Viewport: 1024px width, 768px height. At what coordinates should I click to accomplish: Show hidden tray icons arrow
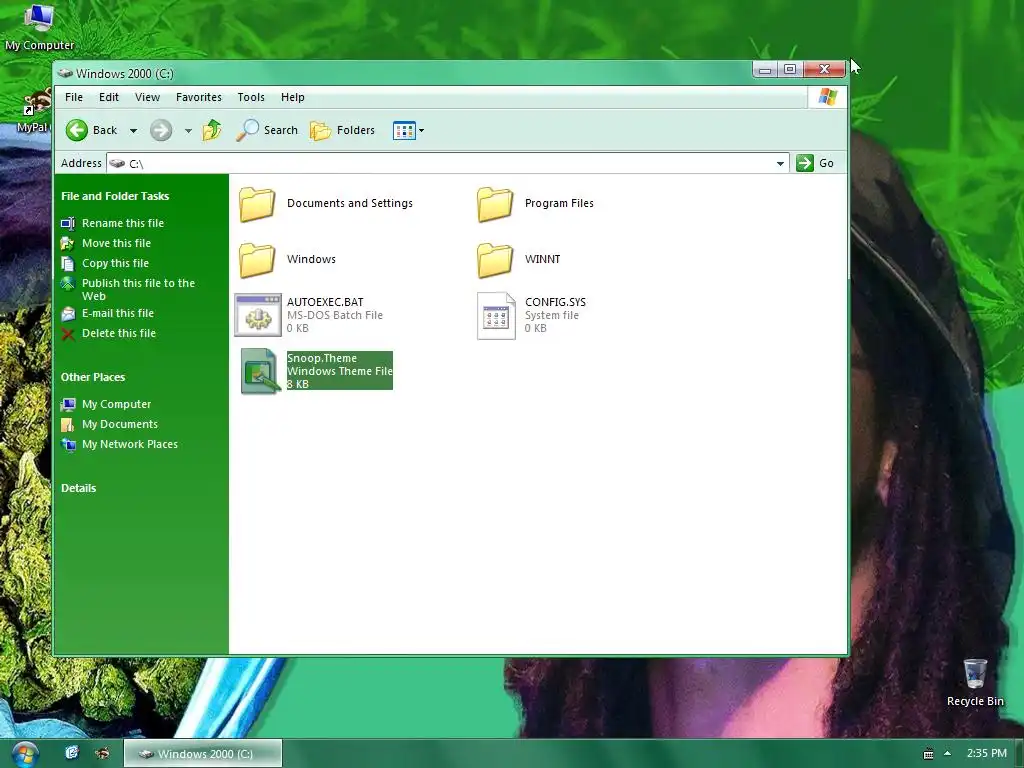pos(947,754)
